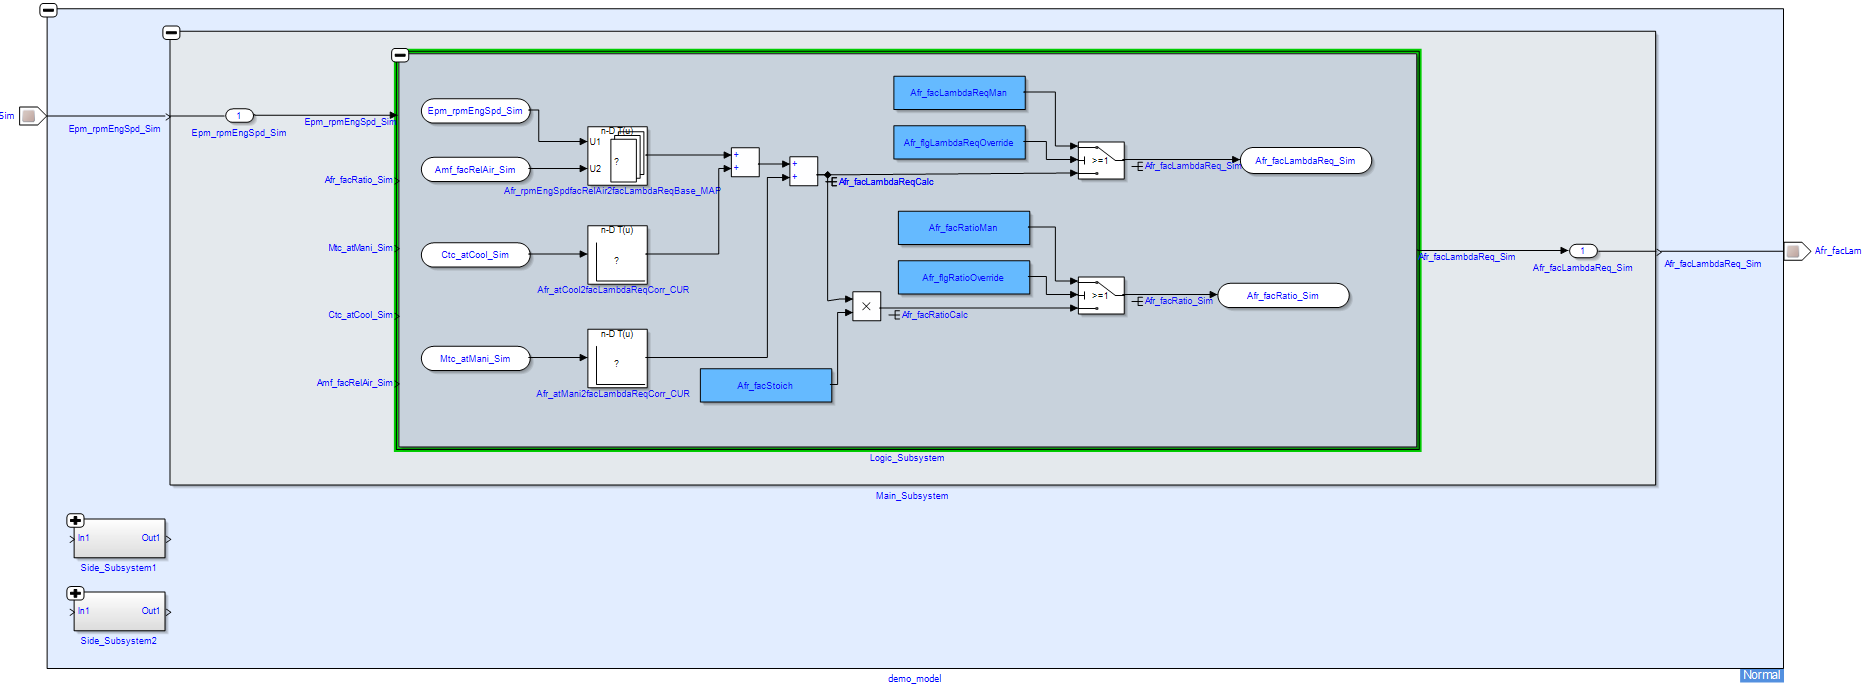This screenshot has height=700, width=1862.
Task: Select the Epm_rpmEngSpd_Sim From block
Action: (475, 111)
